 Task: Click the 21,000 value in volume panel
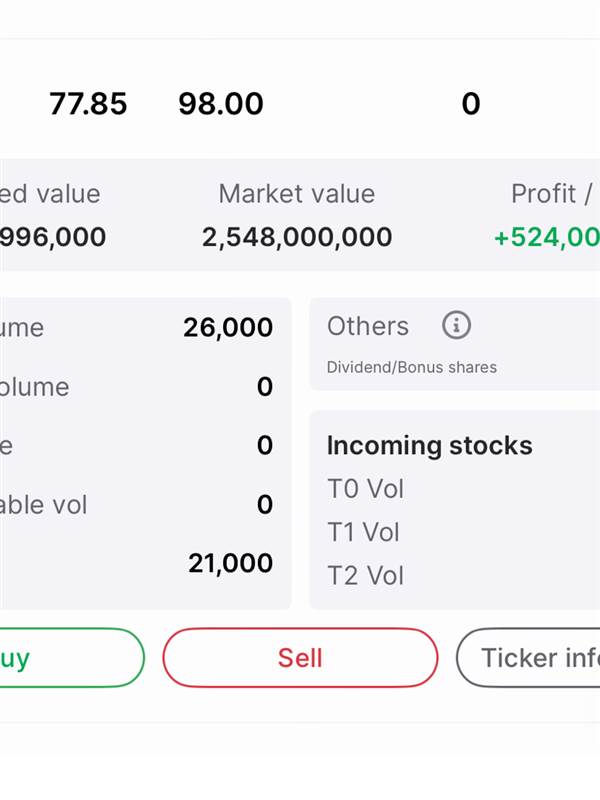[x=230, y=563]
